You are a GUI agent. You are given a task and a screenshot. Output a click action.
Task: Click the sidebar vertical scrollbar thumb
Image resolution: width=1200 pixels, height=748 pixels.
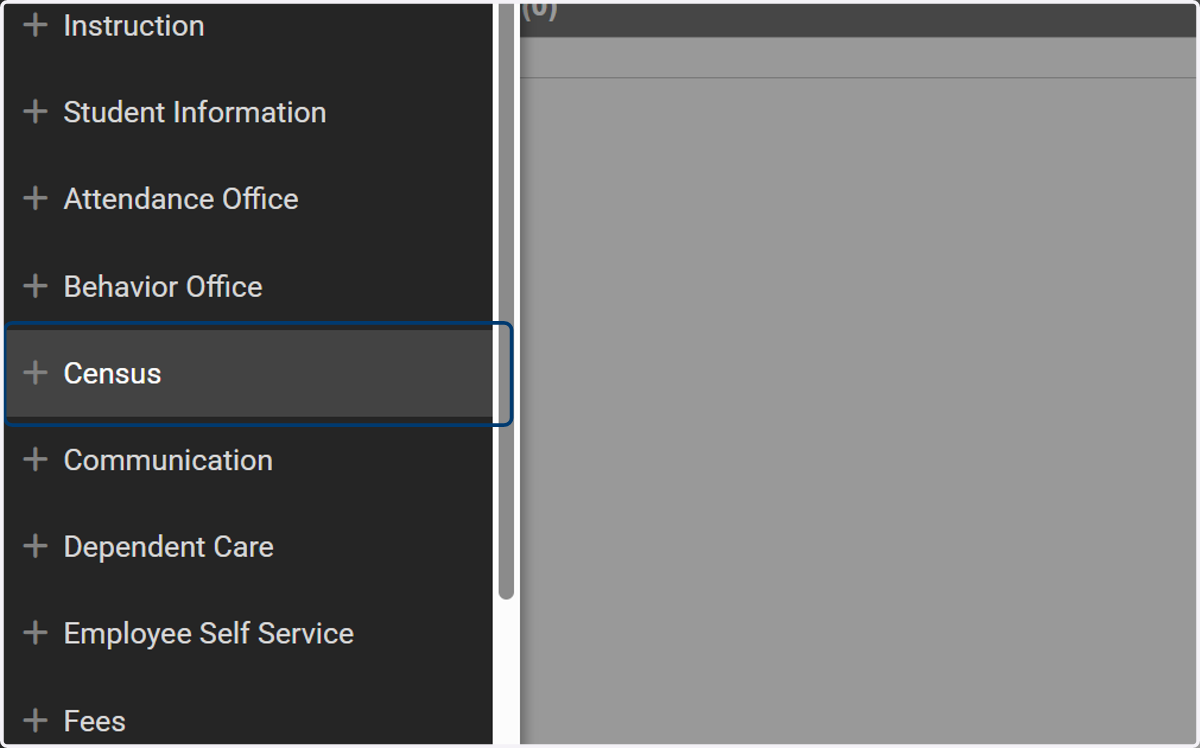point(506,300)
